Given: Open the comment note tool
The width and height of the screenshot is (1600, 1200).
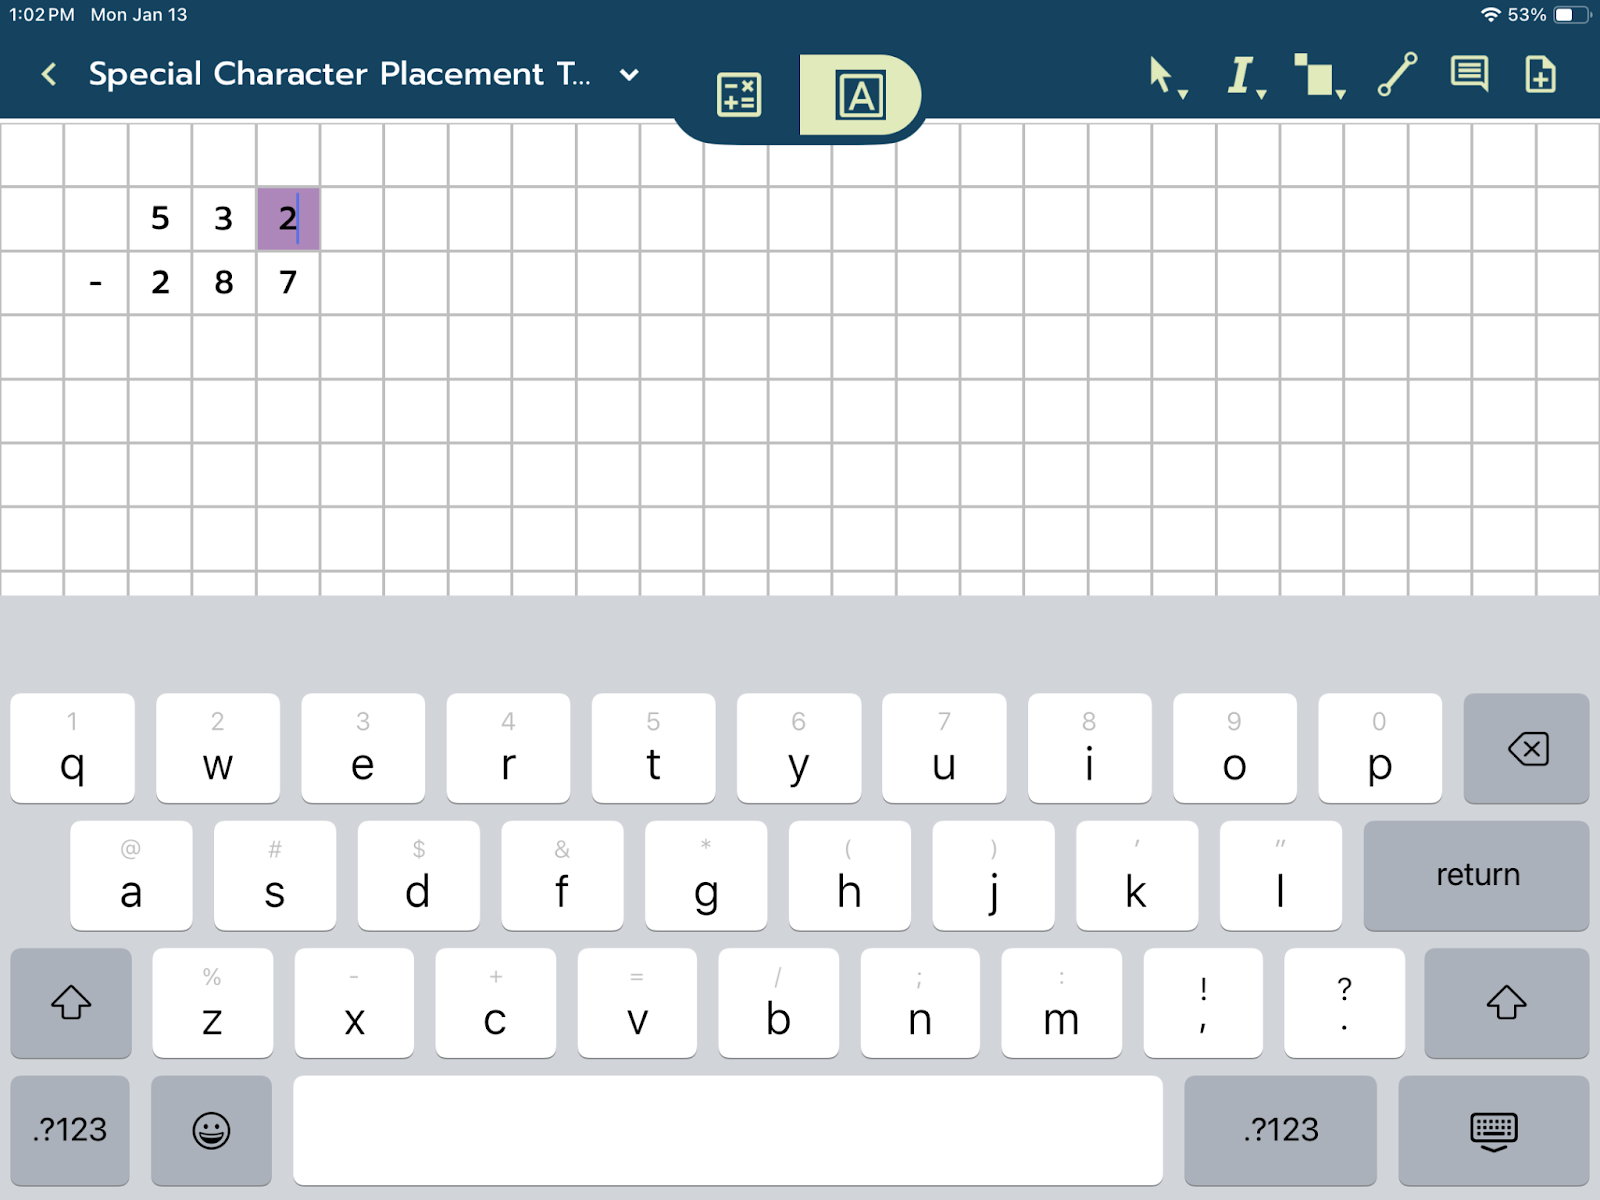Looking at the screenshot, I should point(1469,75).
